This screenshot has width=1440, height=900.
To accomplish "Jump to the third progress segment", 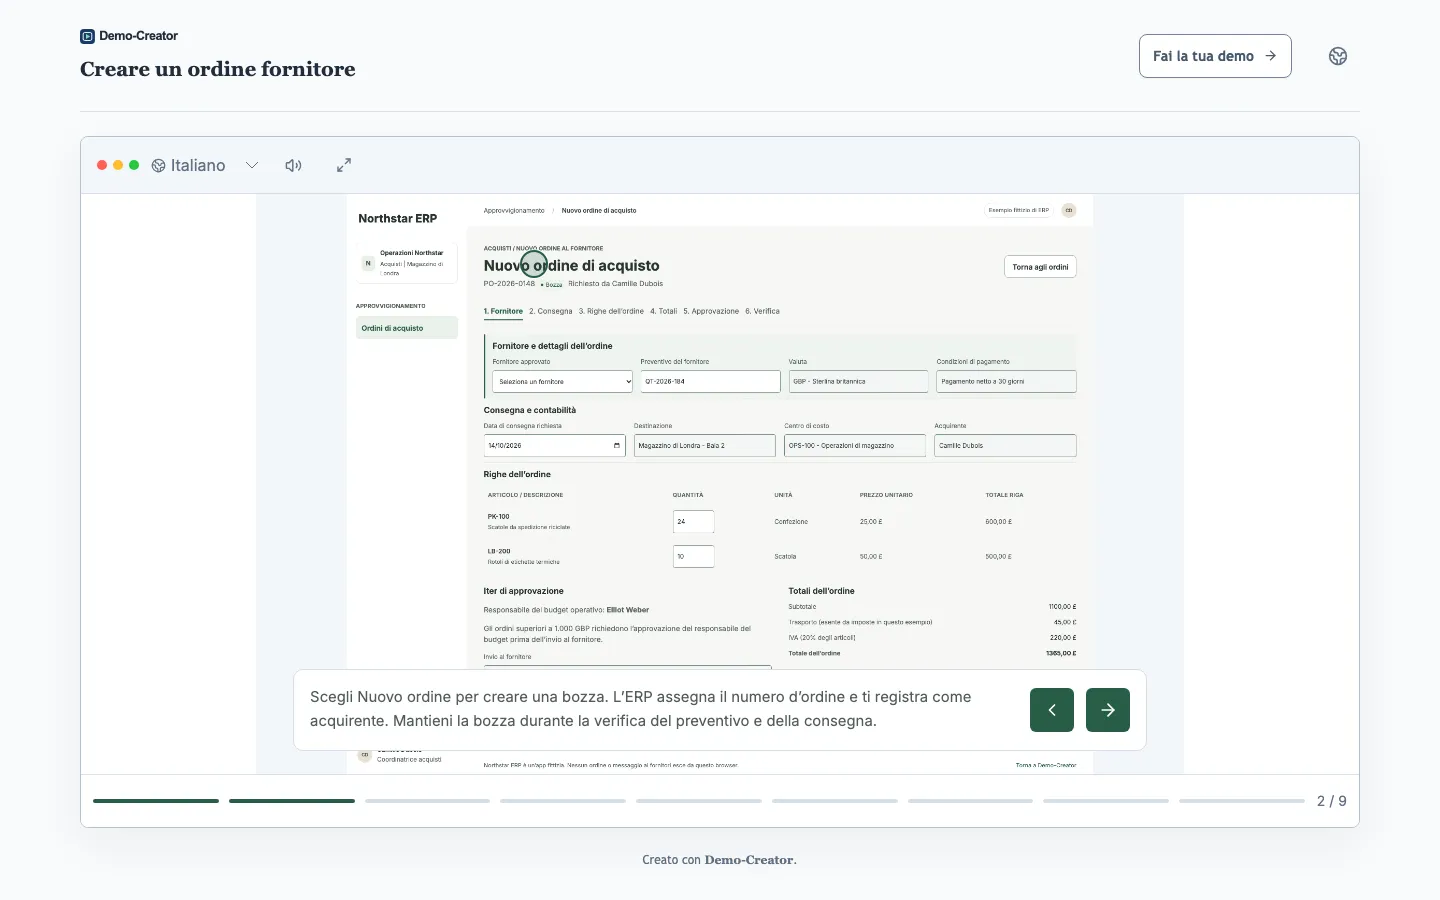I will click(427, 801).
